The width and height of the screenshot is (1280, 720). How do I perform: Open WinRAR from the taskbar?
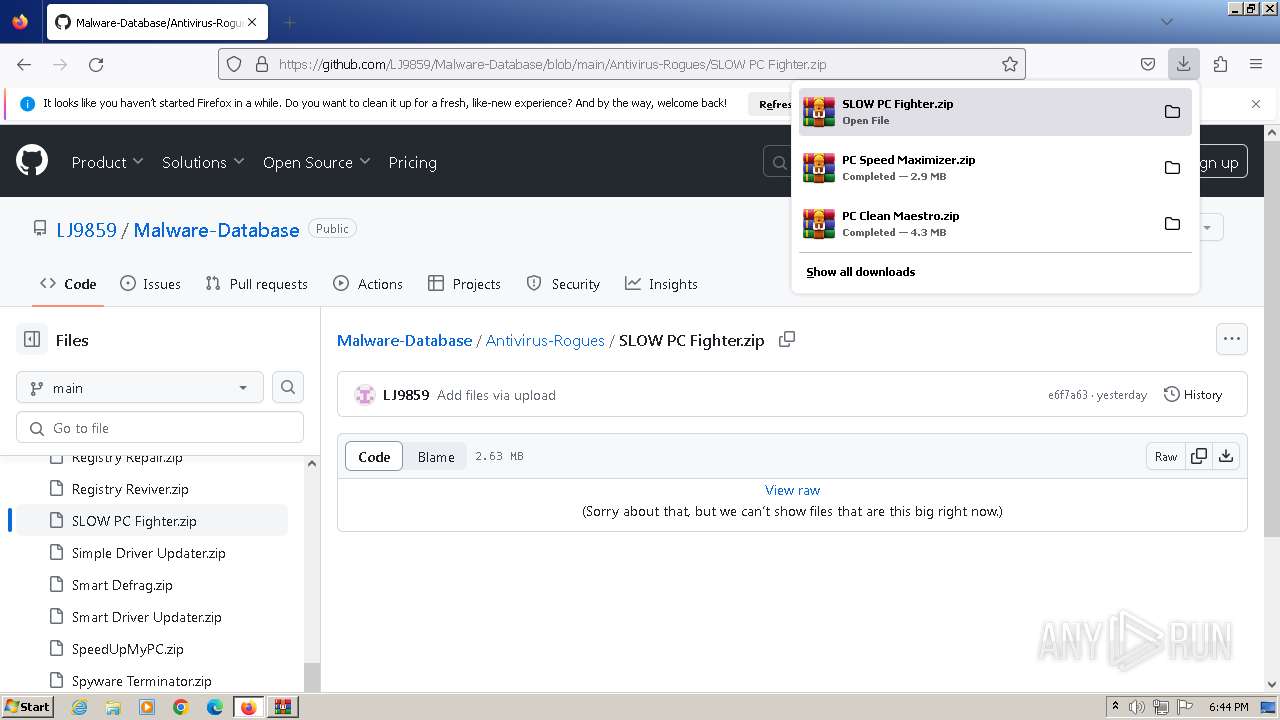click(282, 707)
